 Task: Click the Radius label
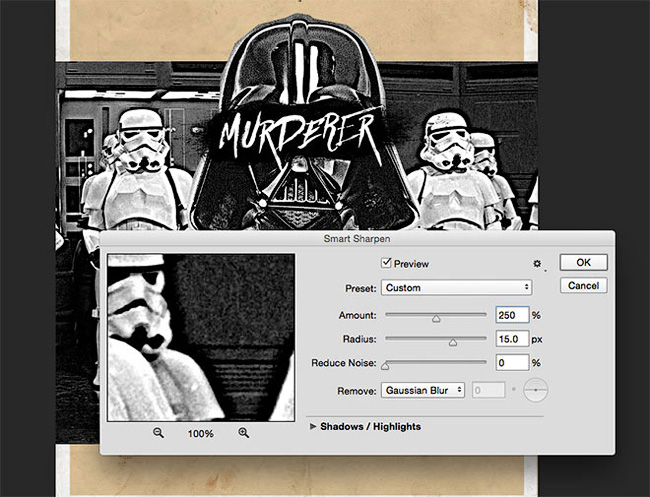(359, 339)
